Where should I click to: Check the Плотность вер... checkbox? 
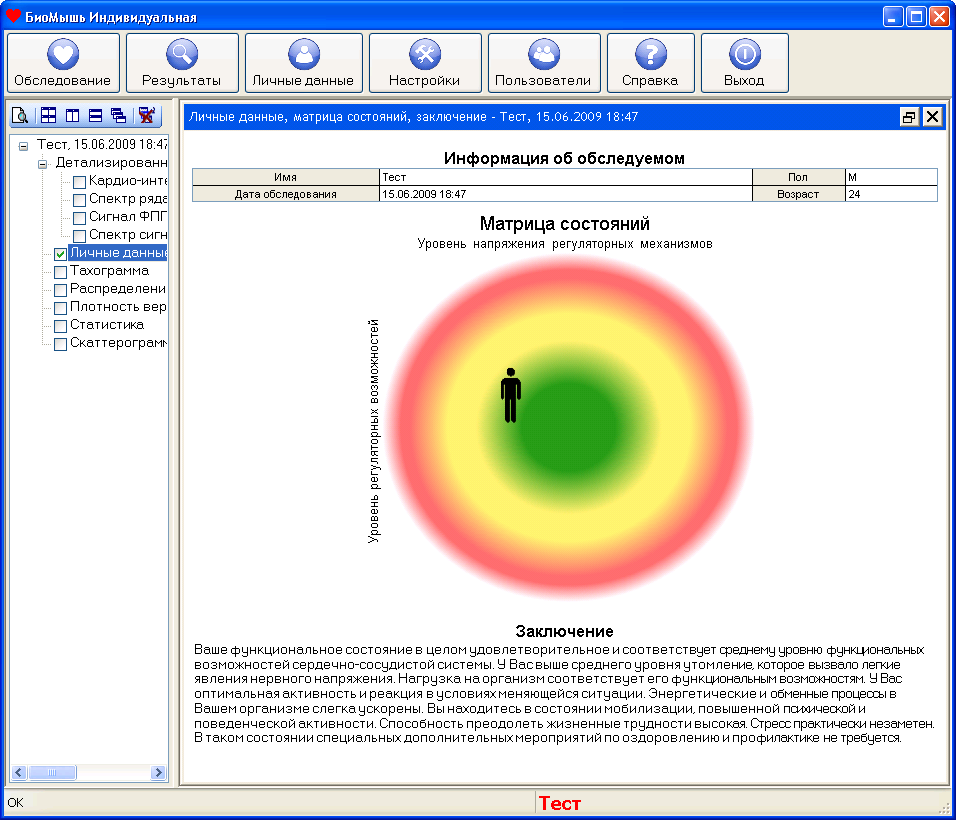[x=60, y=308]
